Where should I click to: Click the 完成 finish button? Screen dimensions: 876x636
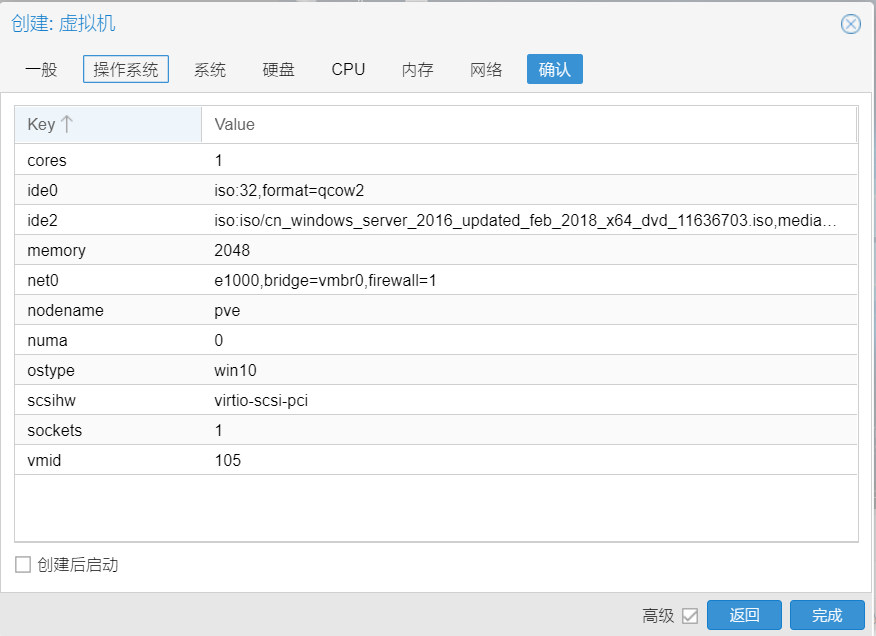[827, 615]
